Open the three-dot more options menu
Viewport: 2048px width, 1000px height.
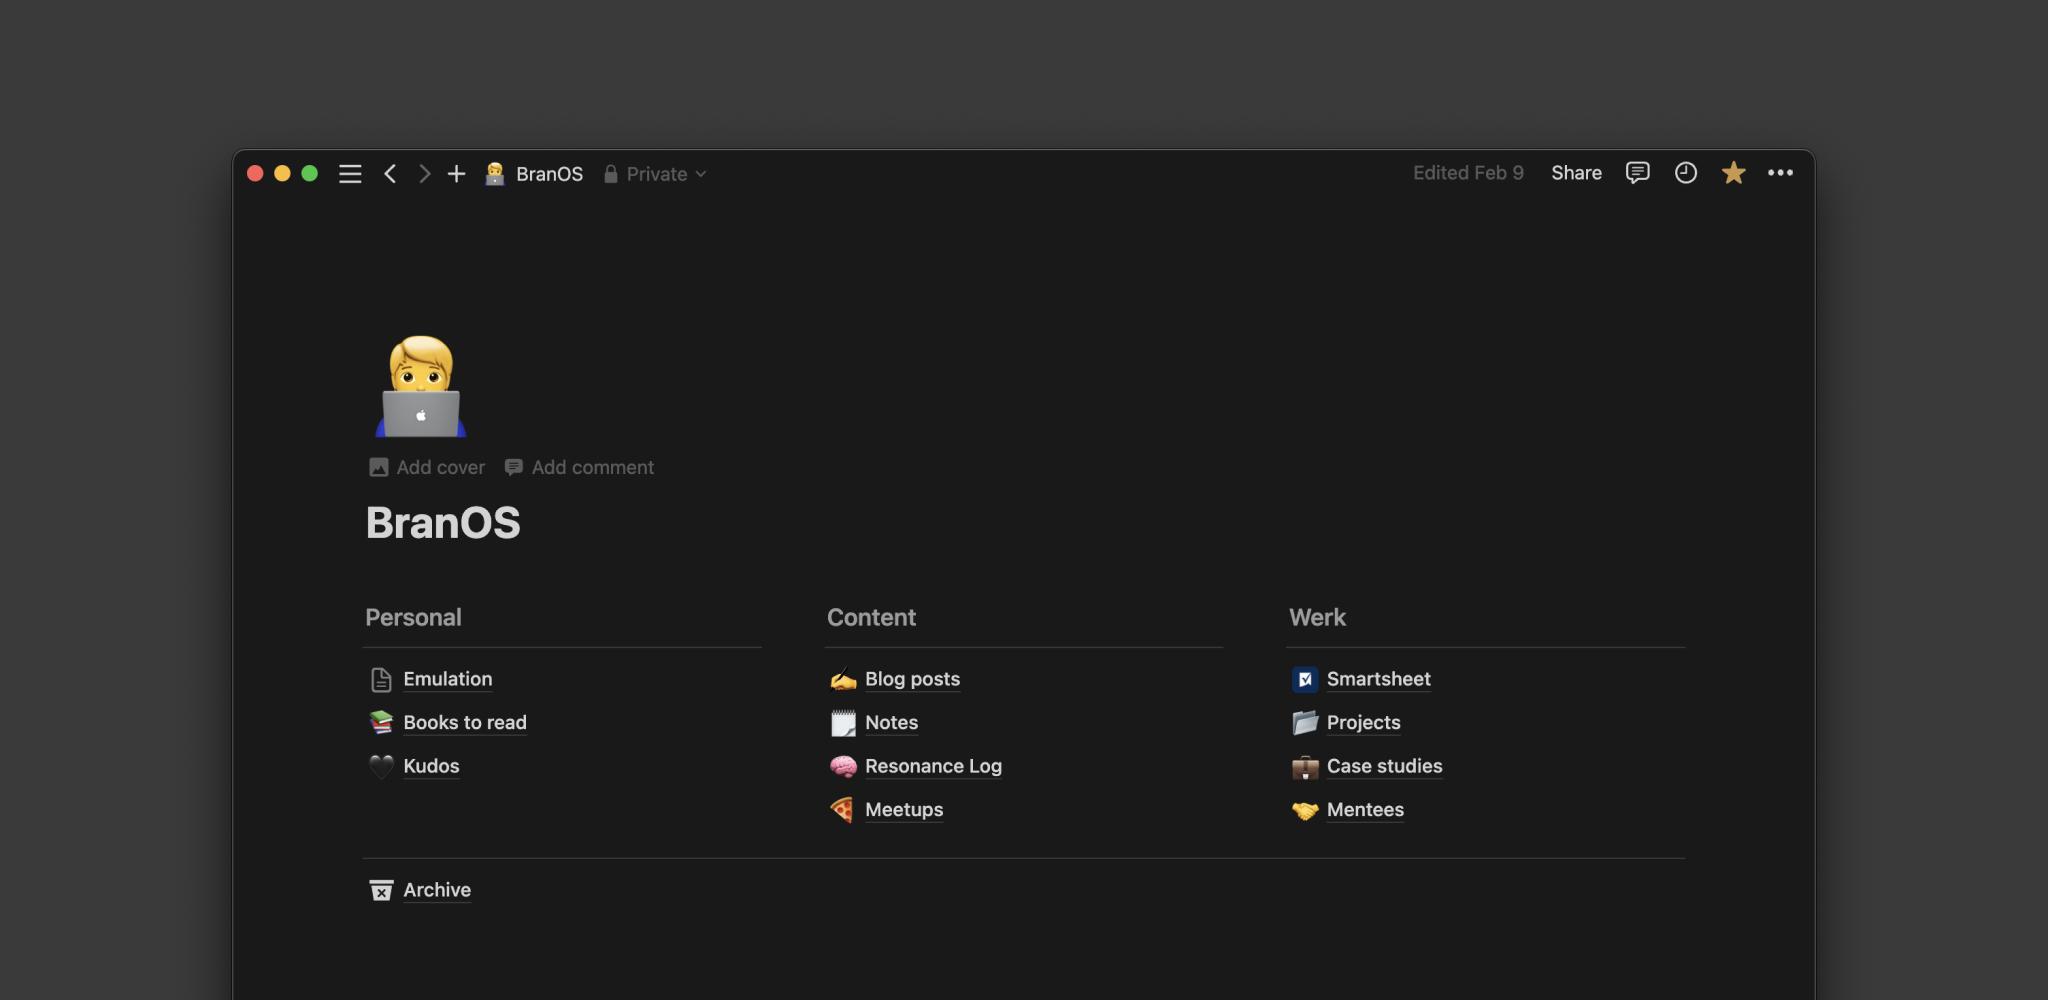1780,173
